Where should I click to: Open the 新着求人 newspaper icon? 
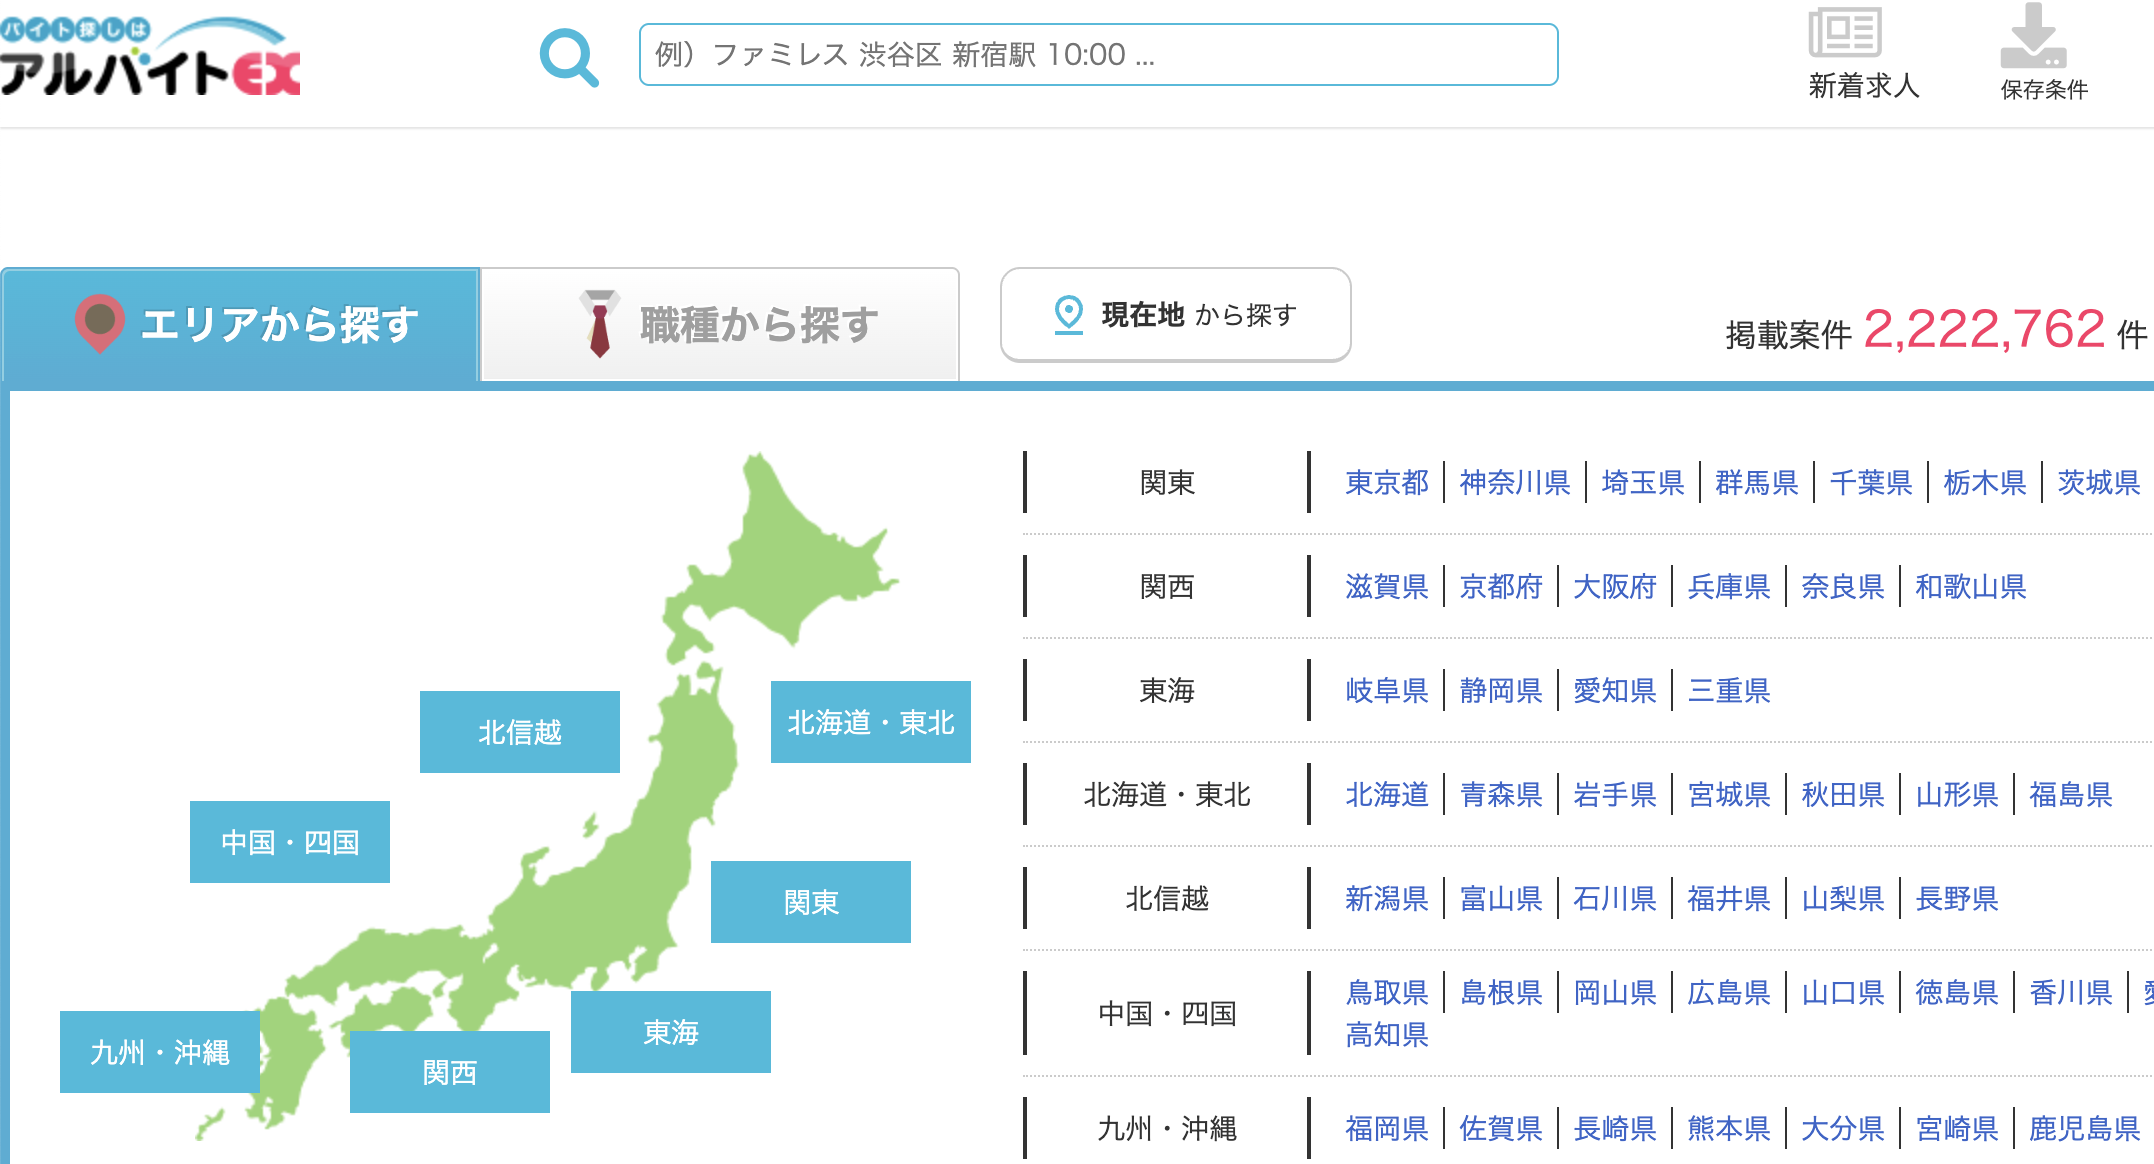pos(1845,33)
